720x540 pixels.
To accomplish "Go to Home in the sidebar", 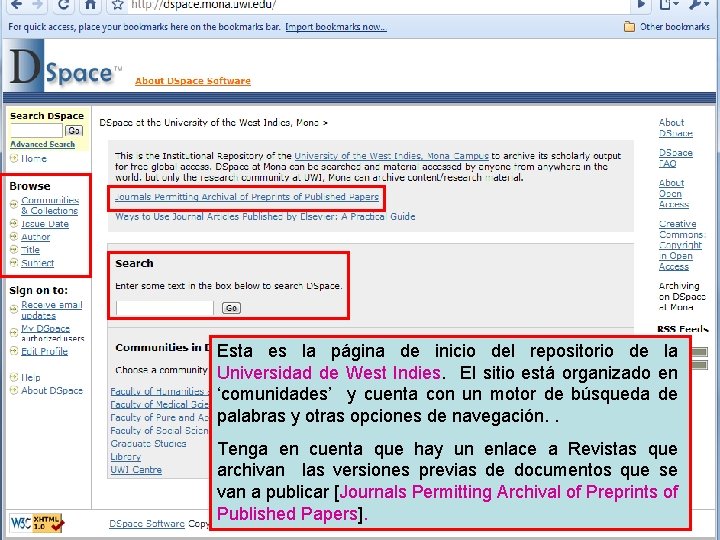I will 34,159.
